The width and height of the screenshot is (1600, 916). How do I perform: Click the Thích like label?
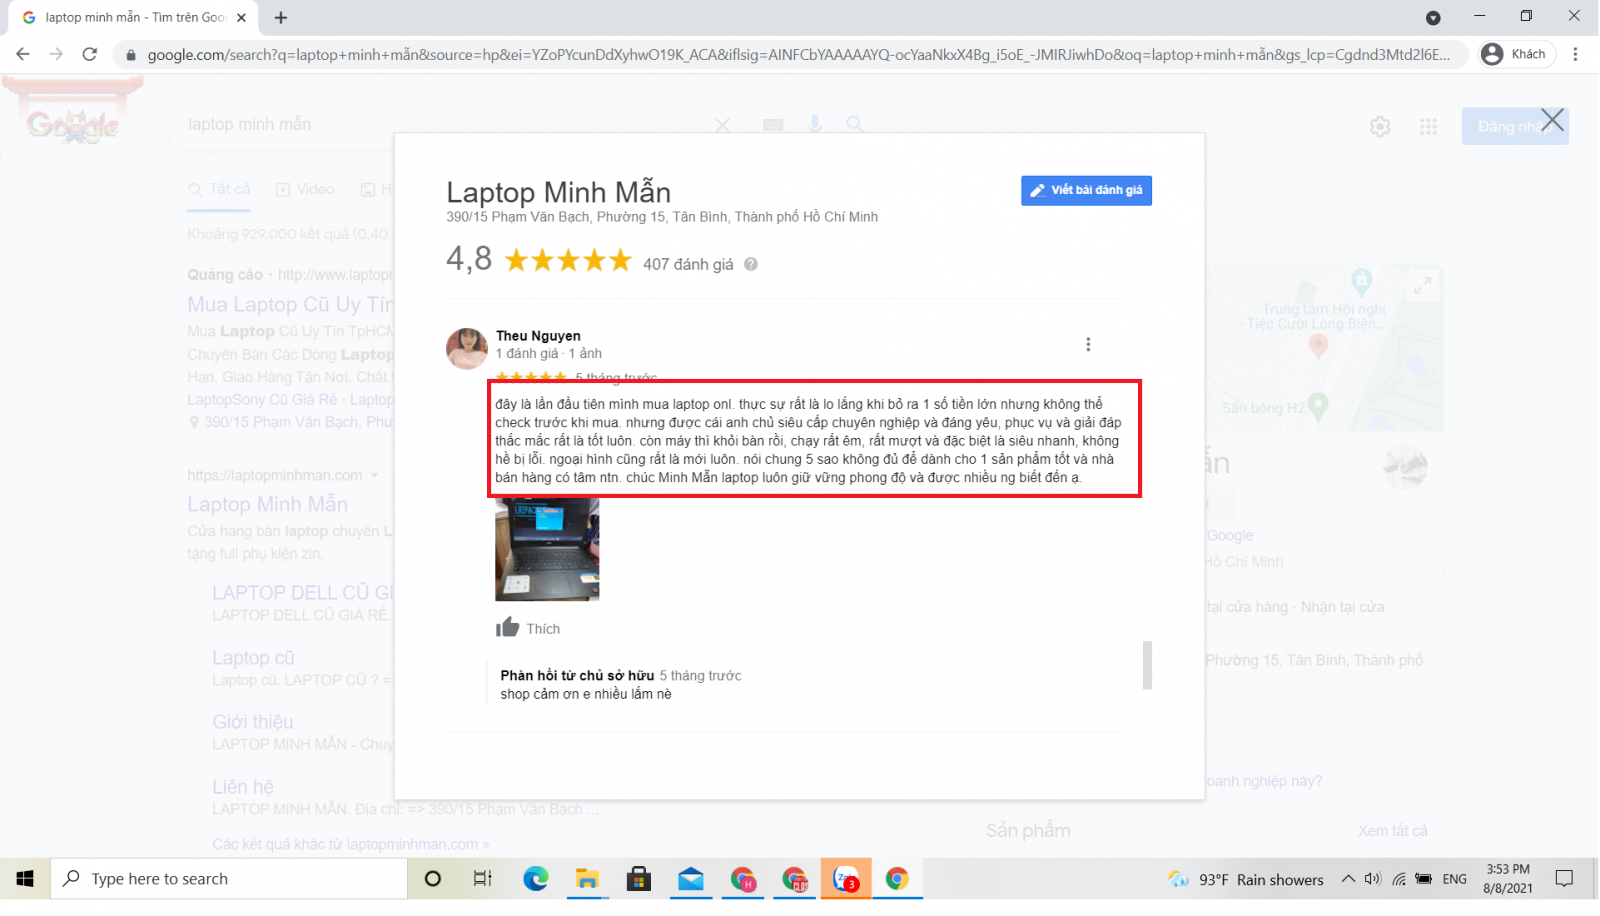coord(543,629)
